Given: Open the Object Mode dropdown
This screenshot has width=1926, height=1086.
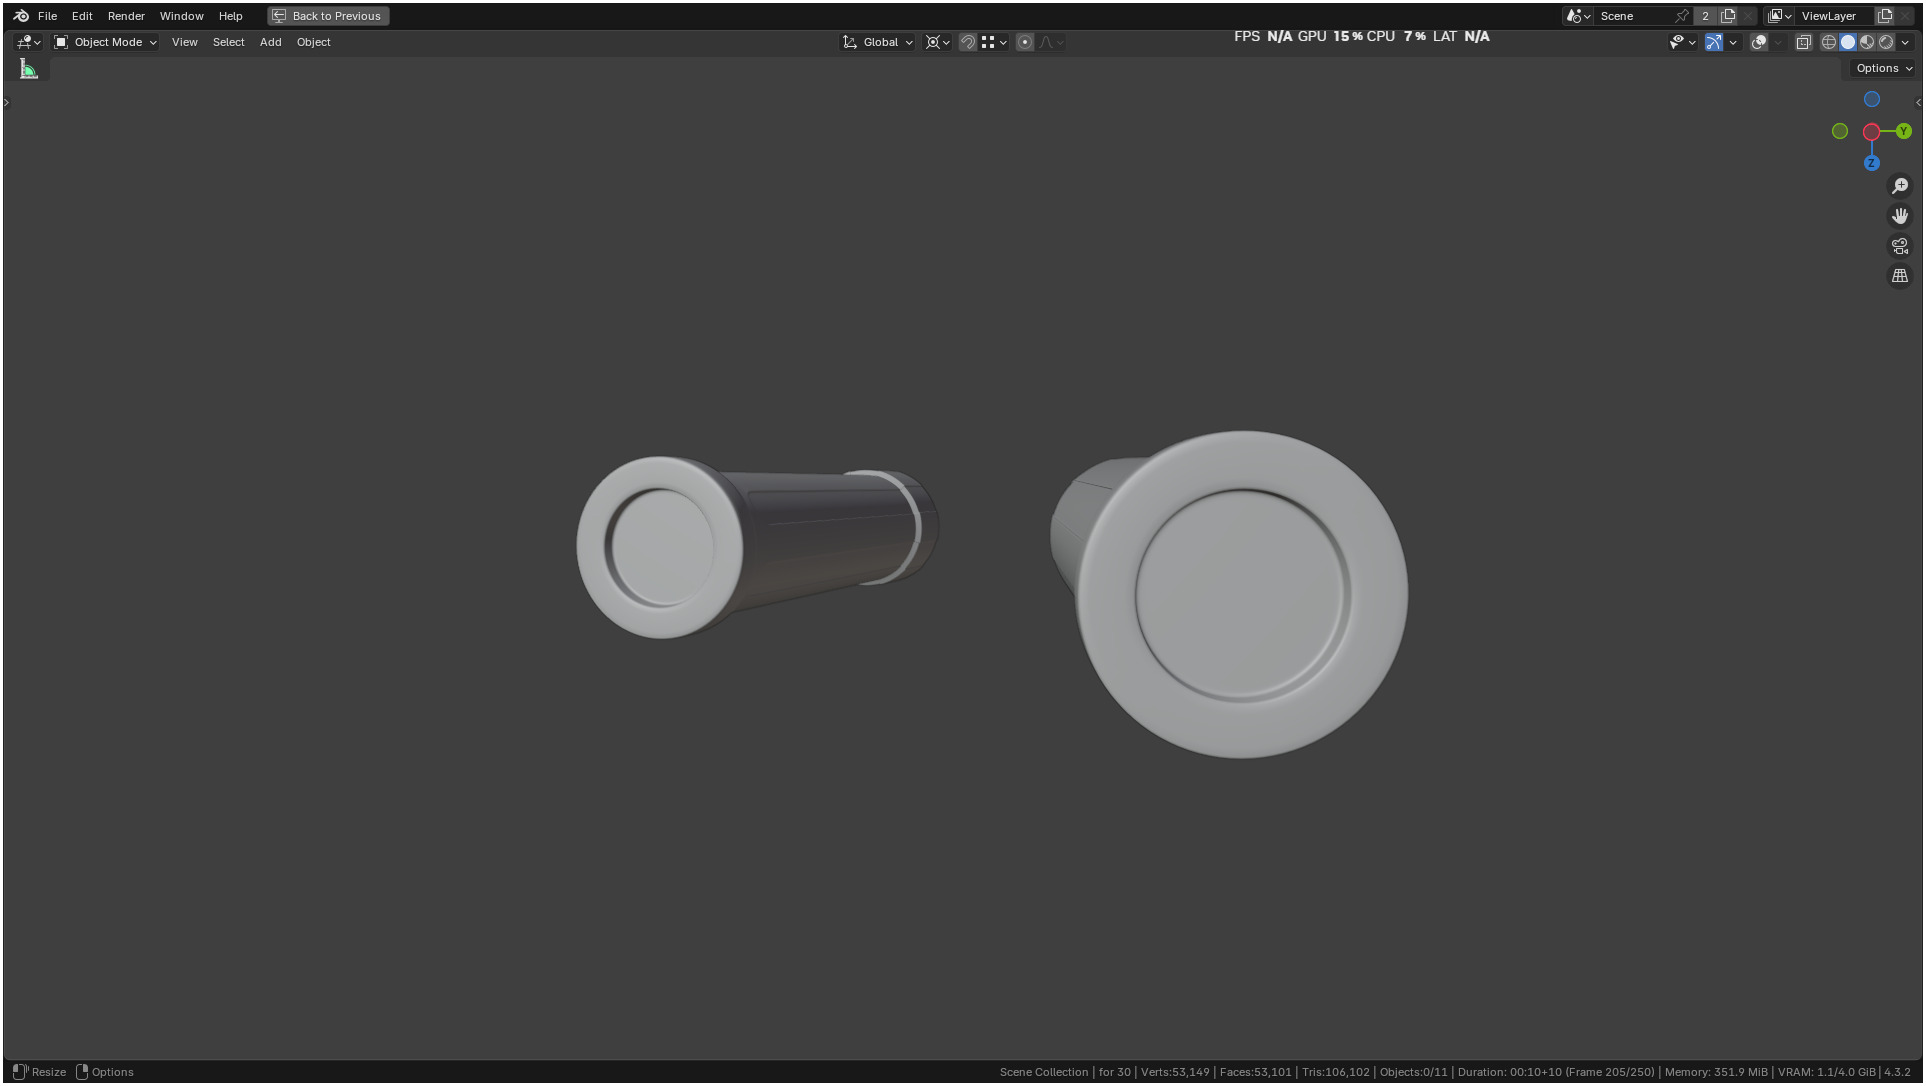Looking at the screenshot, I should point(106,42).
